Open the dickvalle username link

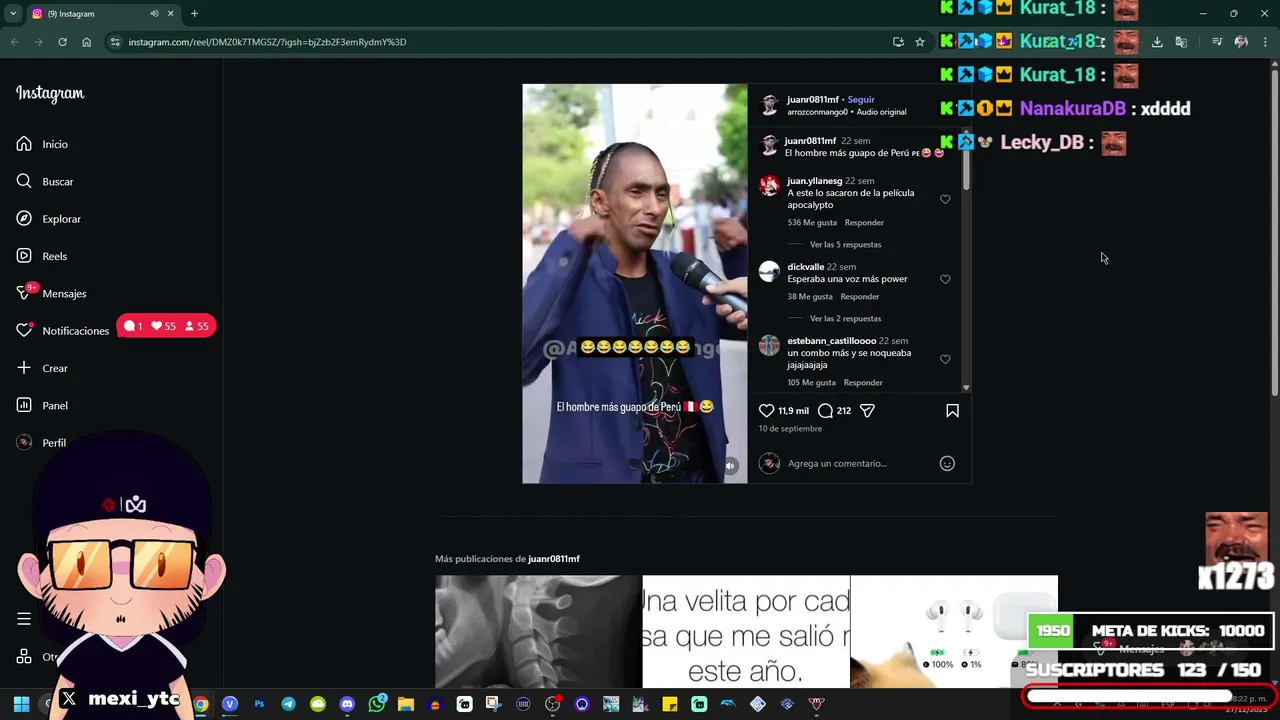(x=805, y=267)
